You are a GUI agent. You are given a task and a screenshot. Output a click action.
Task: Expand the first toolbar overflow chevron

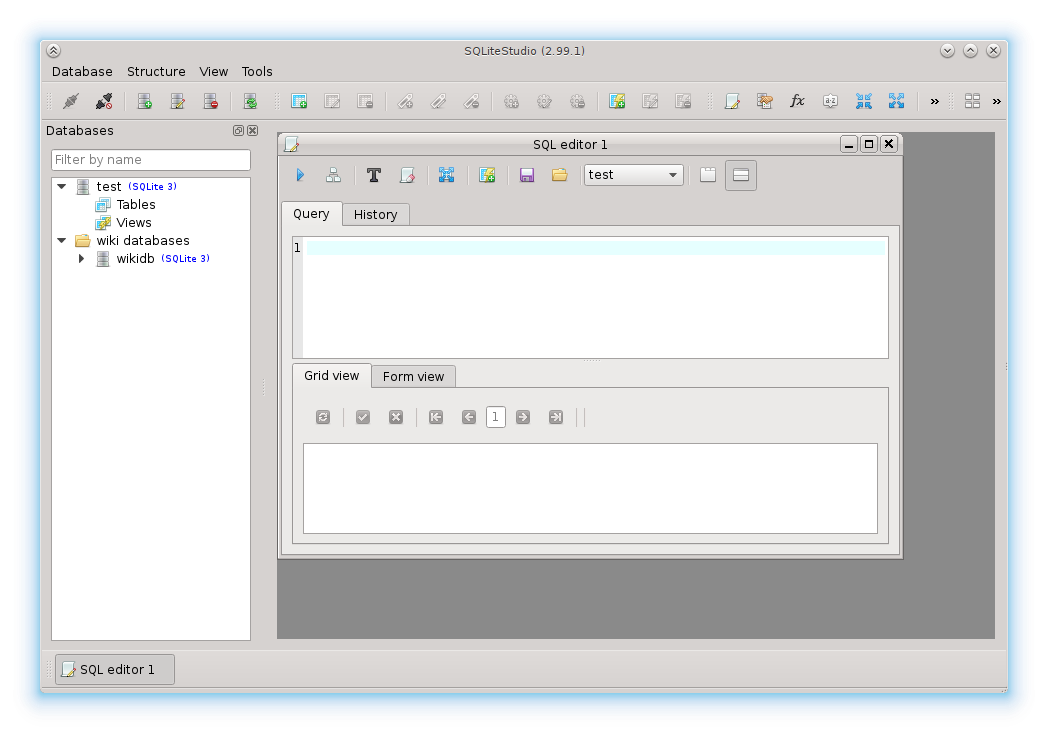[x=934, y=102]
